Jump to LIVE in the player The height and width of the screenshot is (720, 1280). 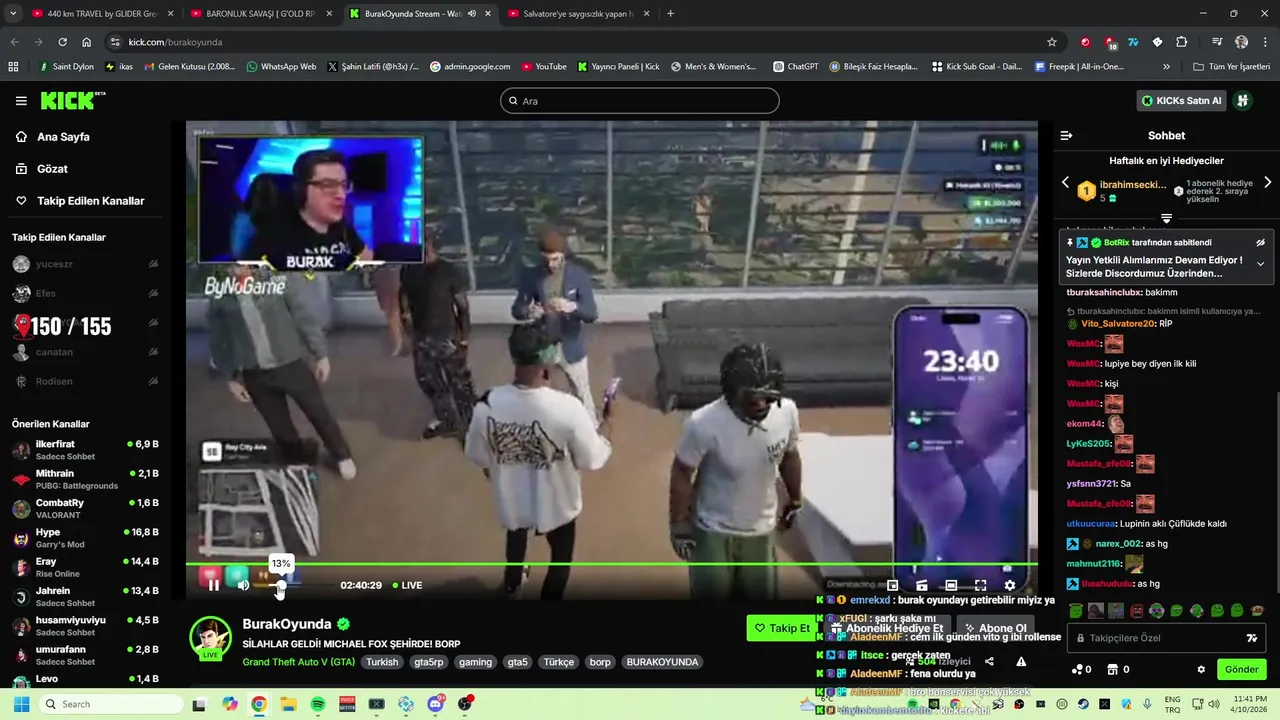[407, 585]
